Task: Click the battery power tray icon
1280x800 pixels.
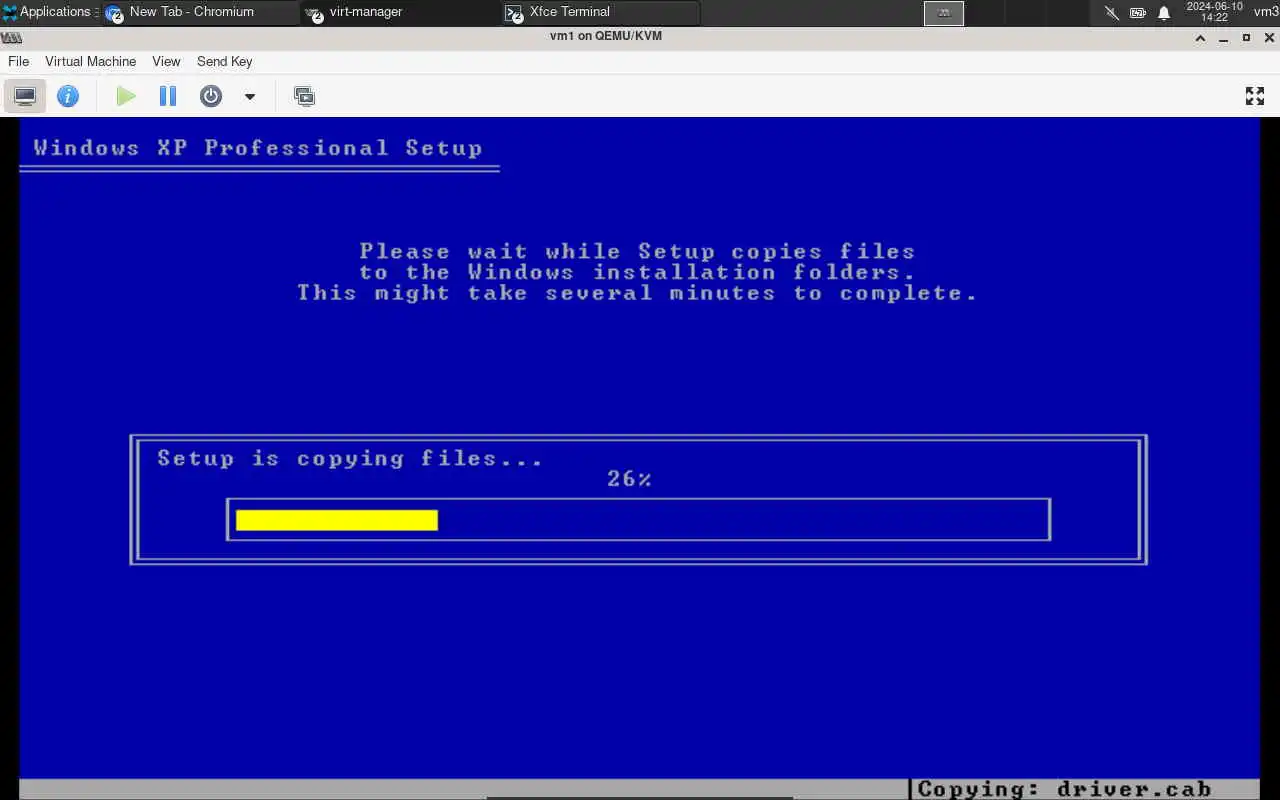Action: (1138, 13)
